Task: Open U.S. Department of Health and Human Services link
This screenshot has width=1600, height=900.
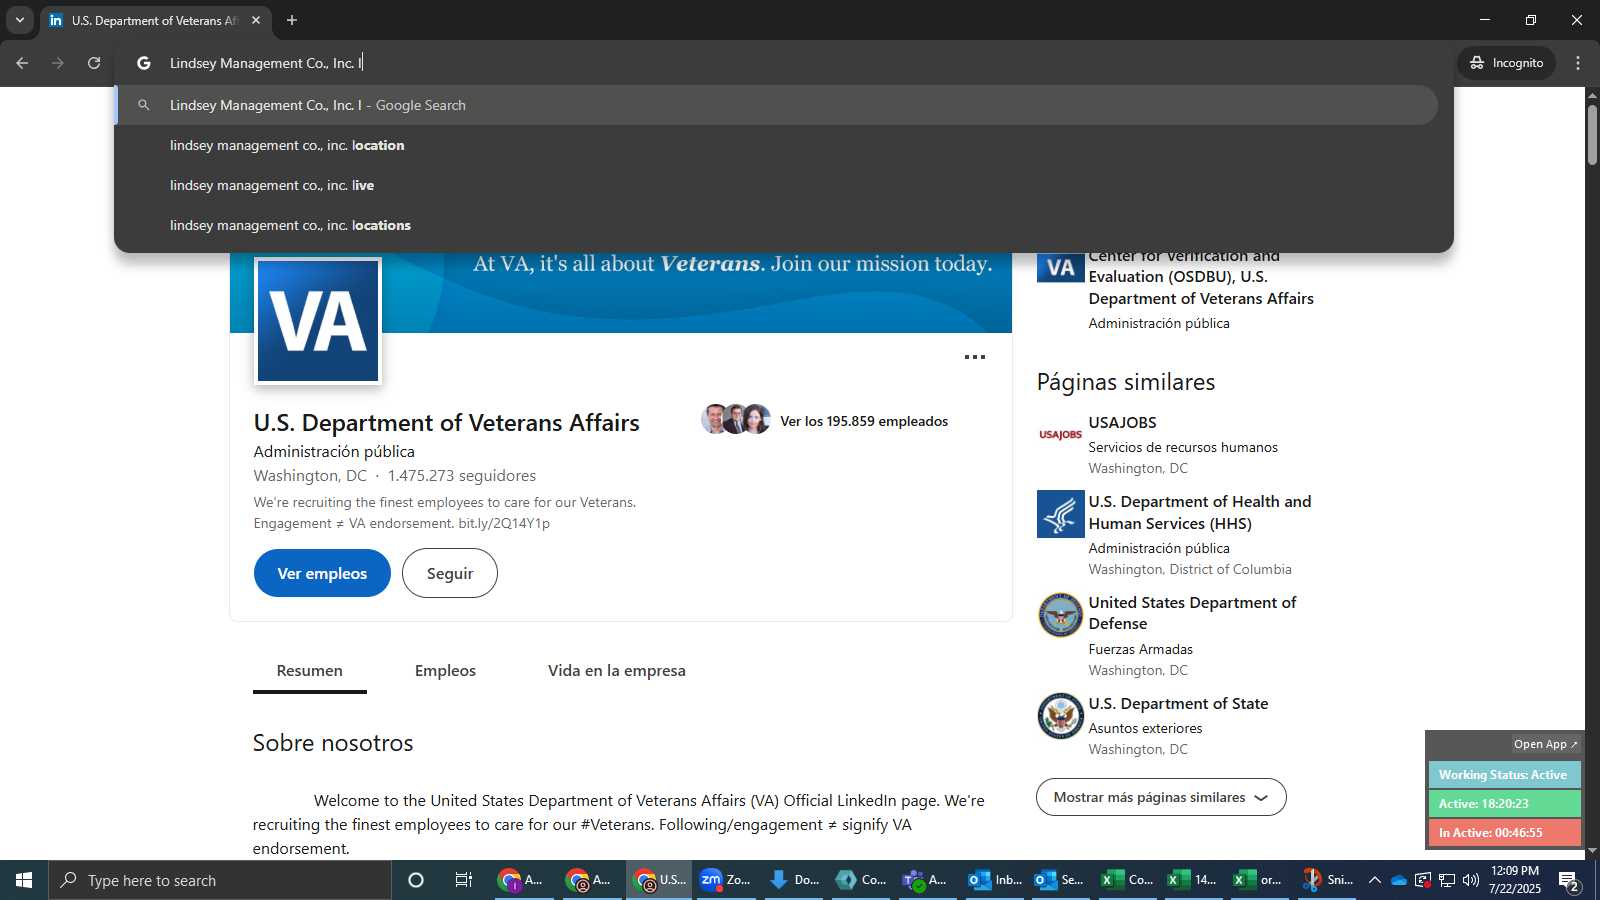Action: 1200,512
